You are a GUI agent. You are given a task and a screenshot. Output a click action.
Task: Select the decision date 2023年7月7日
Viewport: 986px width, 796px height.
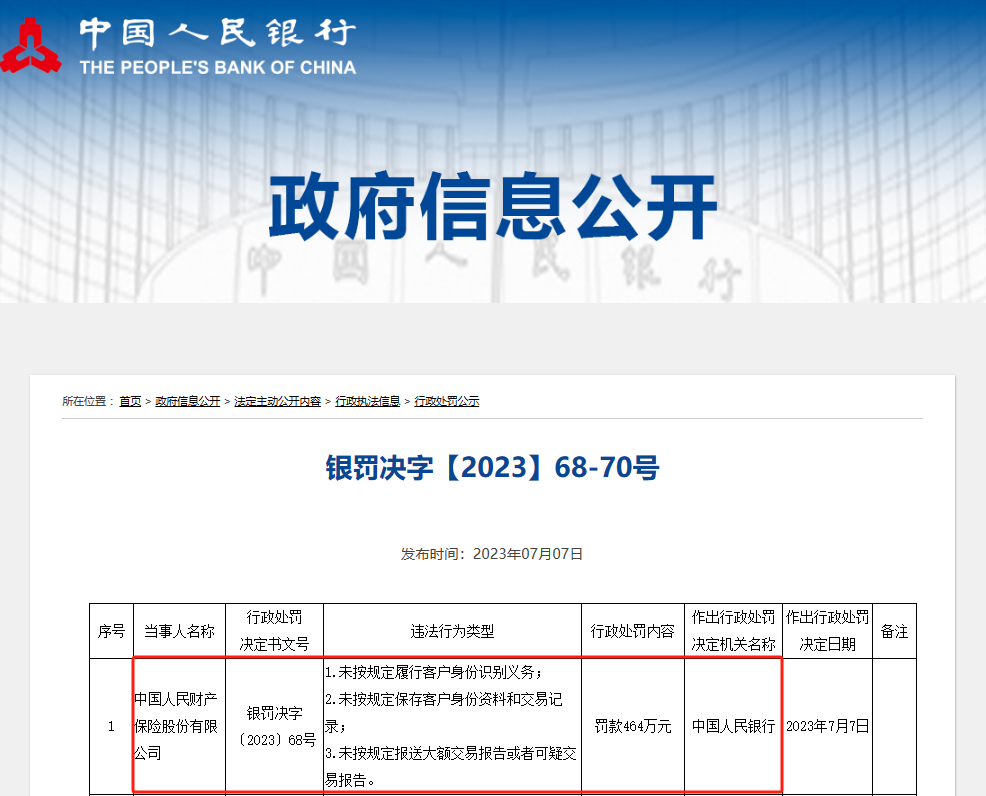pos(828,726)
